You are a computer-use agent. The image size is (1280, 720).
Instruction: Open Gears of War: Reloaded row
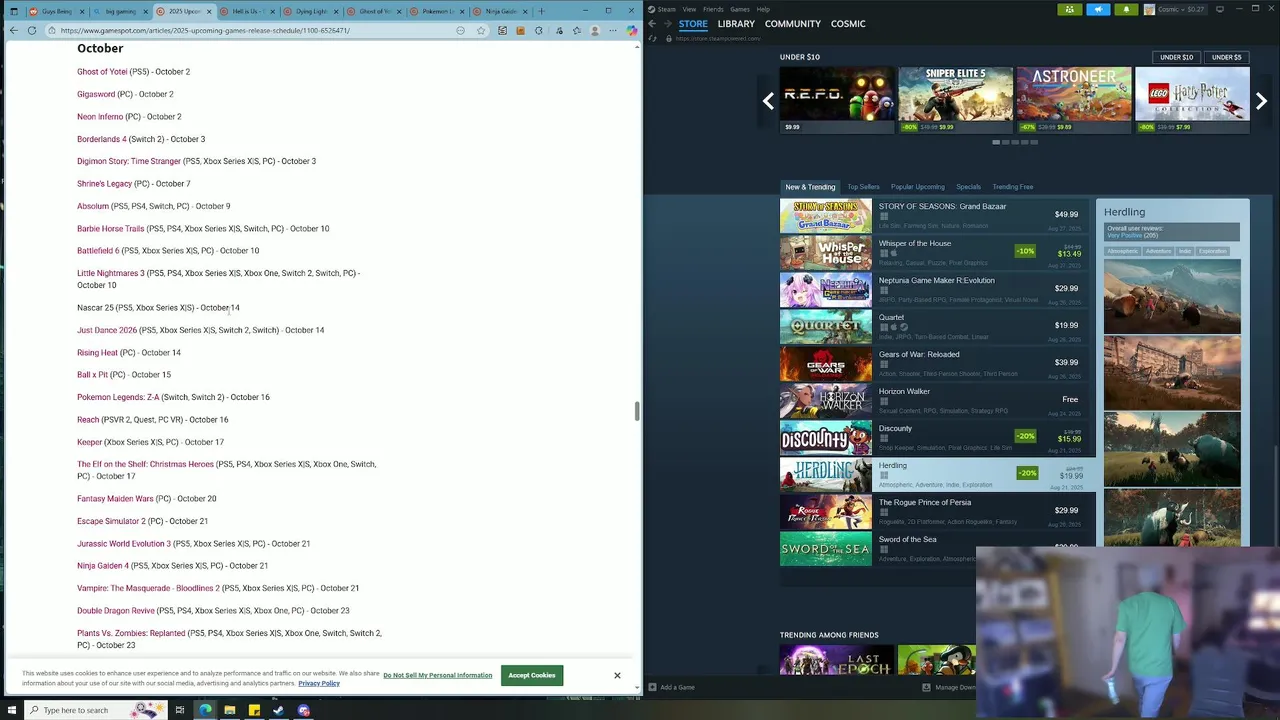937,363
